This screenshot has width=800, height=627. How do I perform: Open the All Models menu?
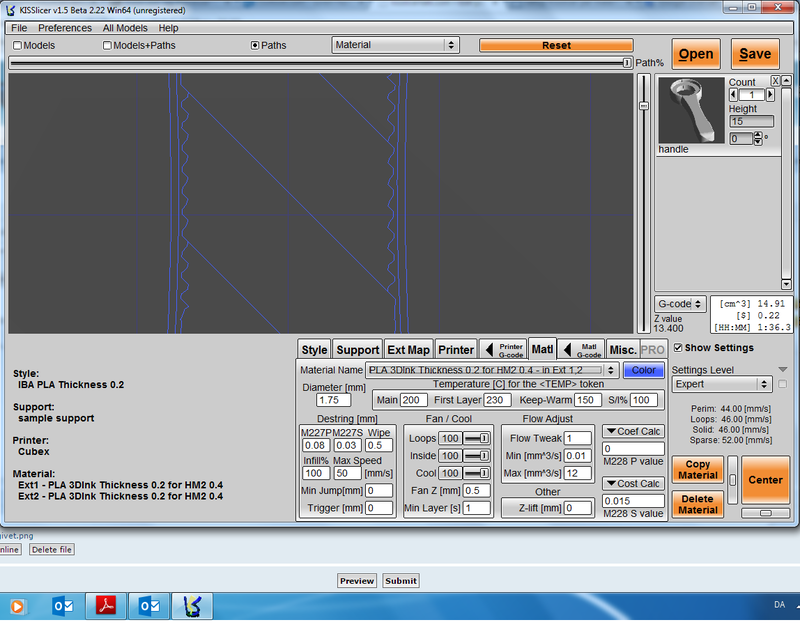click(x=125, y=28)
